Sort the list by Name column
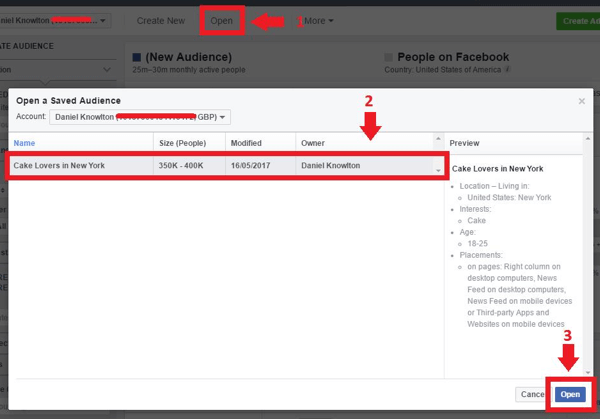The height and width of the screenshot is (419, 600). click(x=24, y=143)
